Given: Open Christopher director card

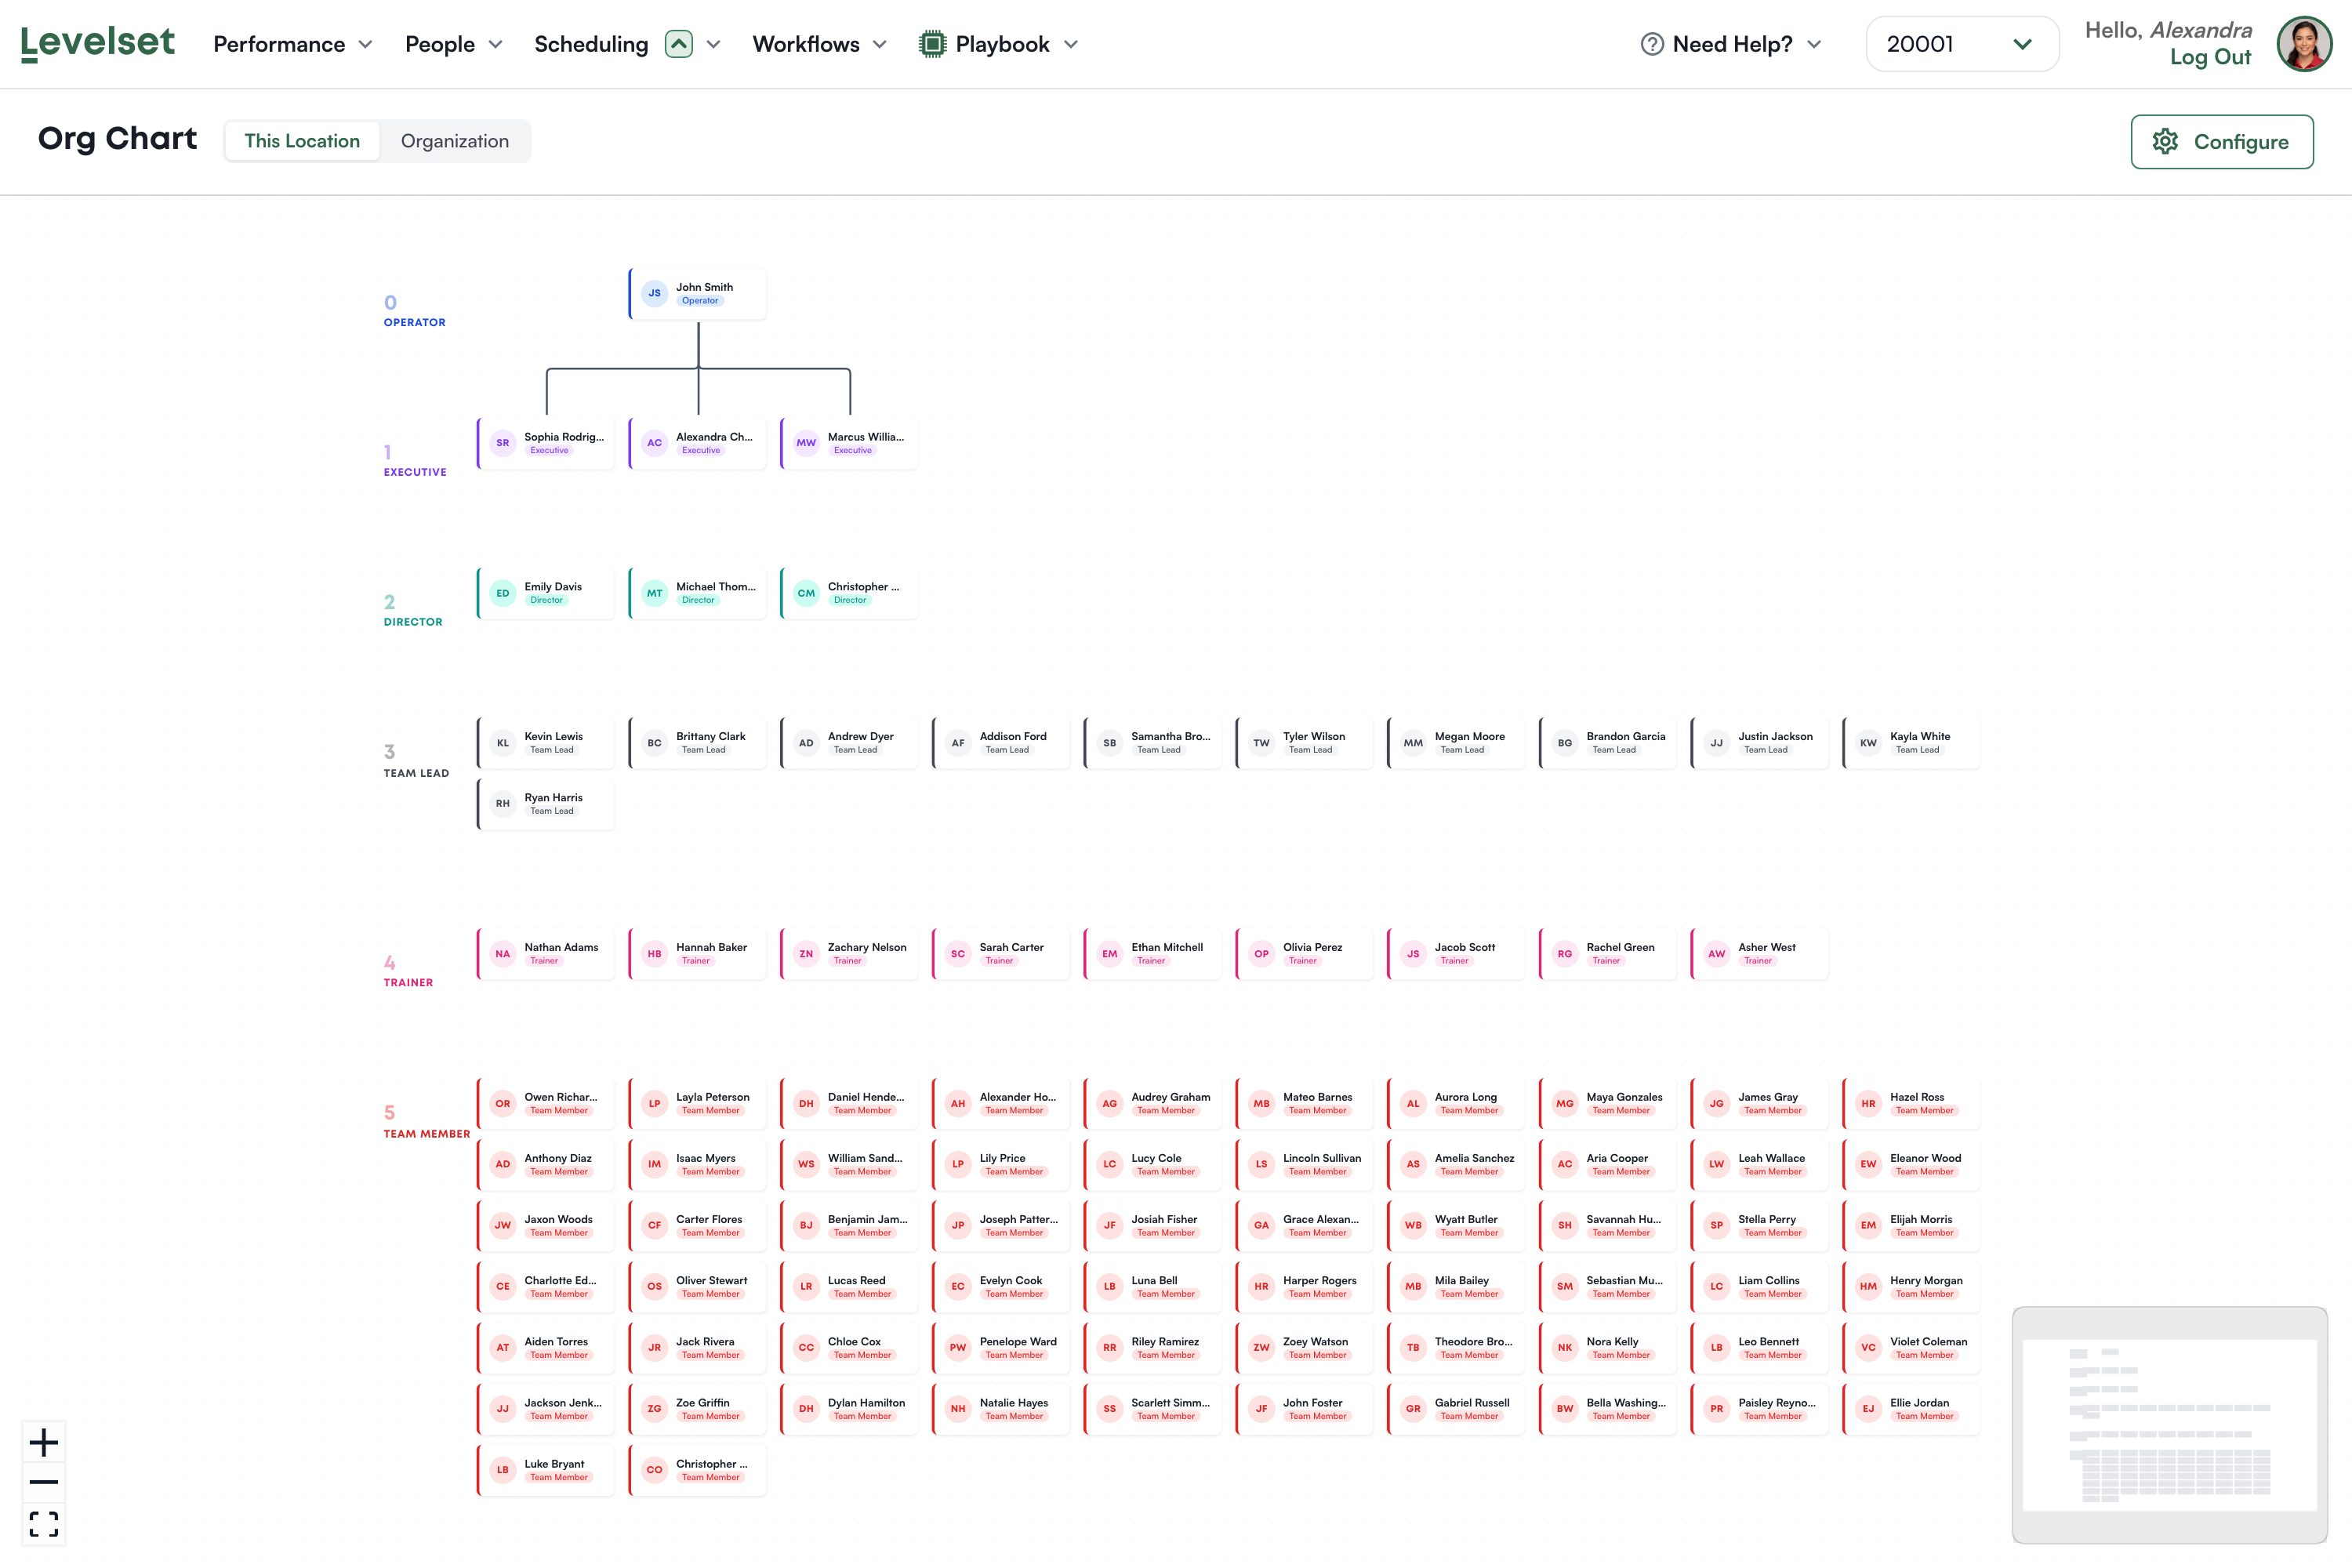Looking at the screenshot, I should tap(849, 593).
